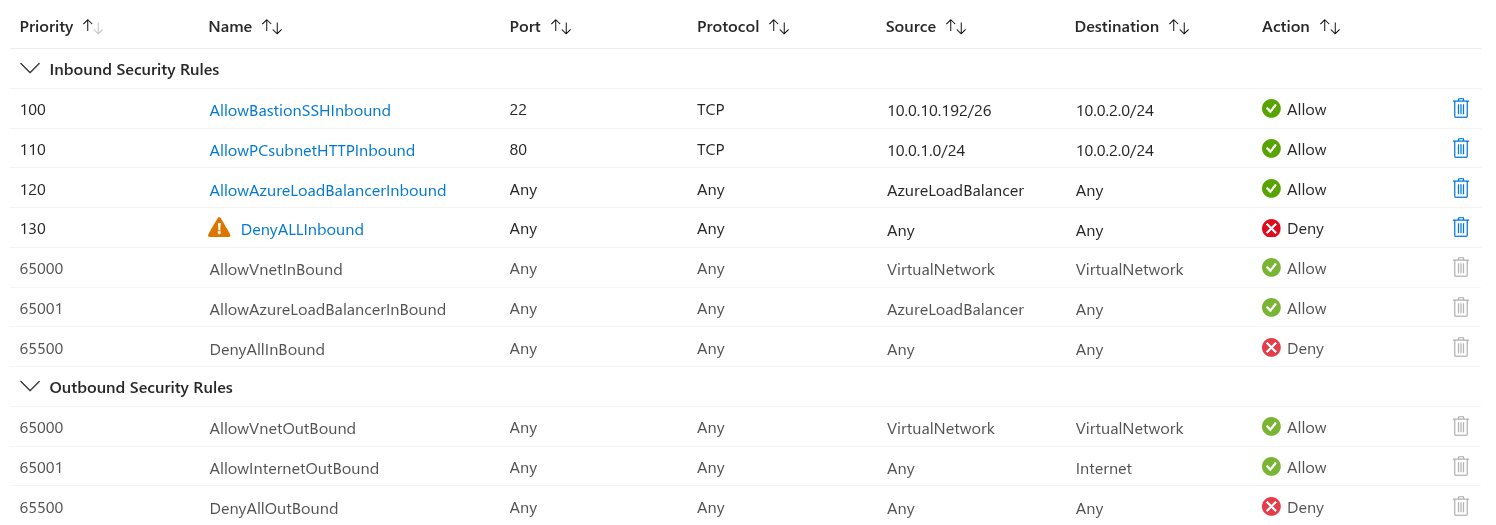1496x525 pixels.
Task: Sort the Protocol column
Action: click(779, 27)
